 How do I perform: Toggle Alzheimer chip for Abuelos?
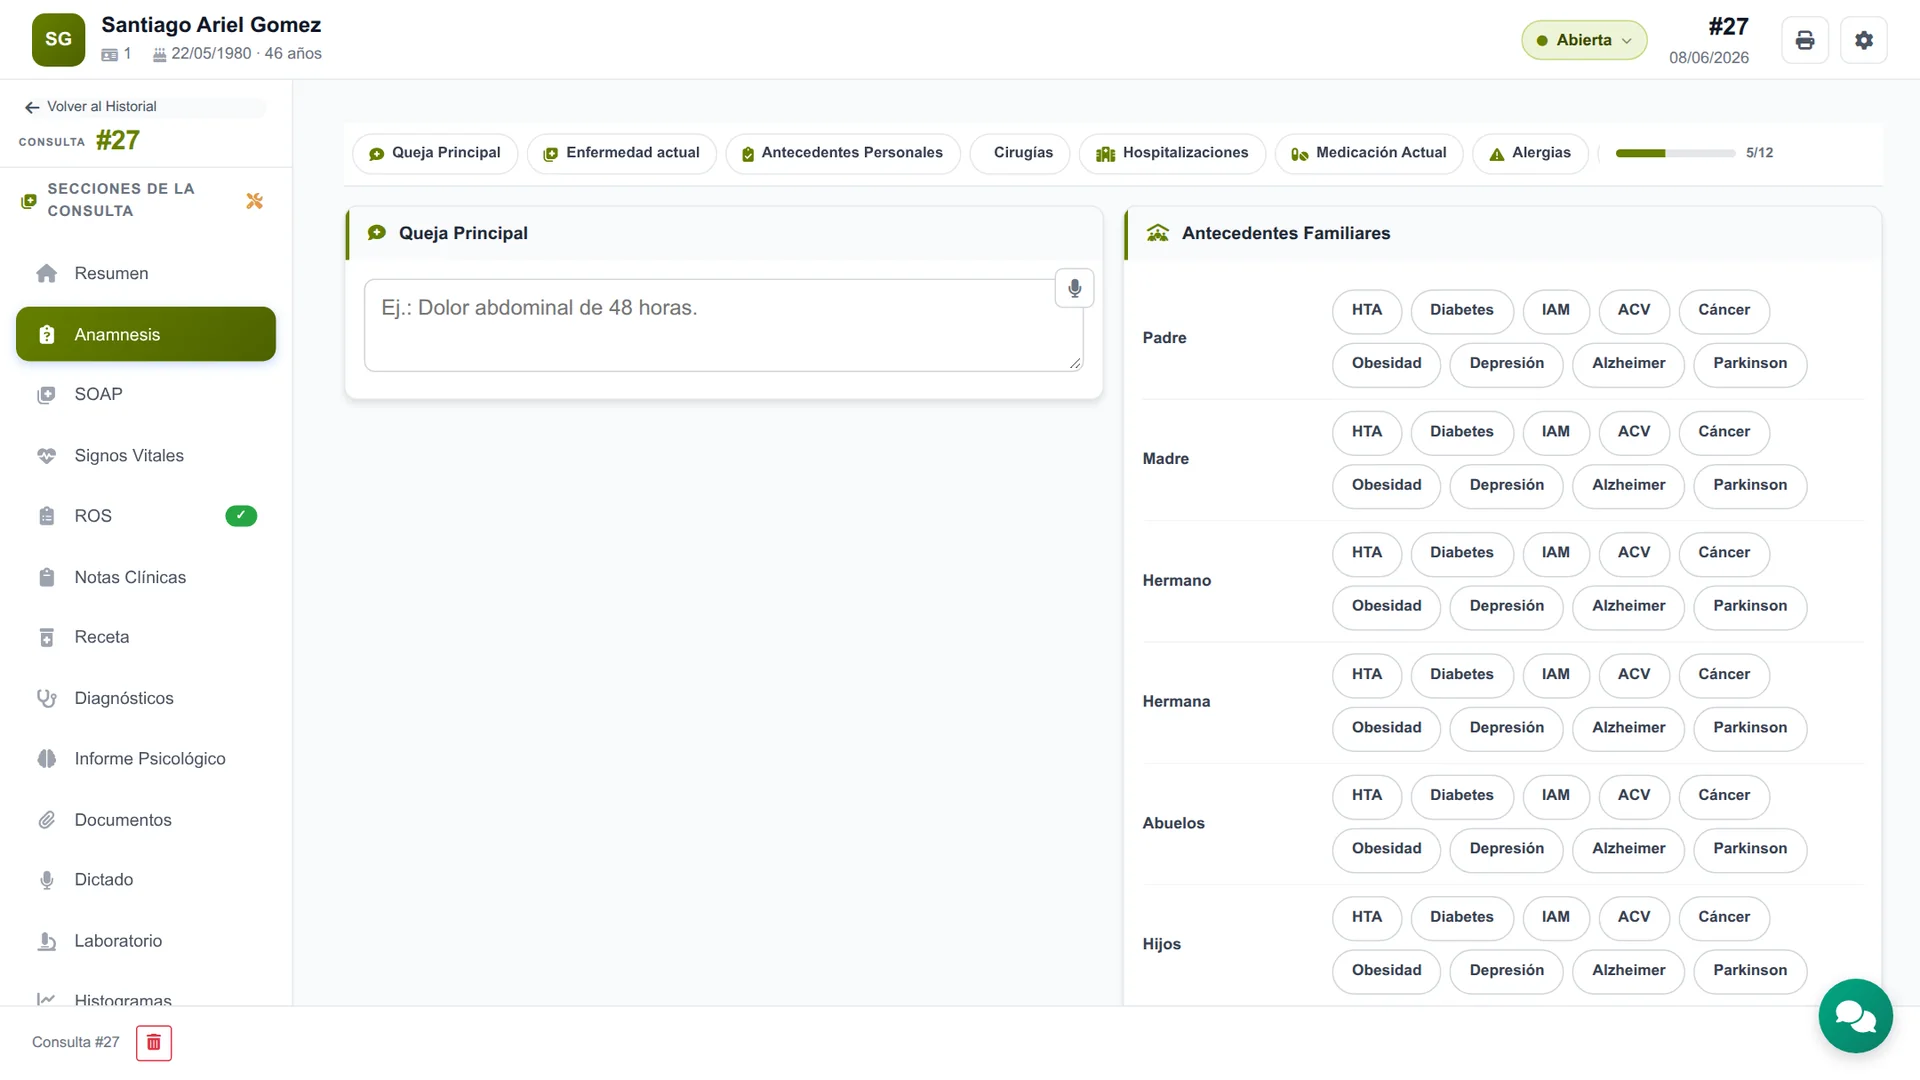pyautogui.click(x=1628, y=849)
